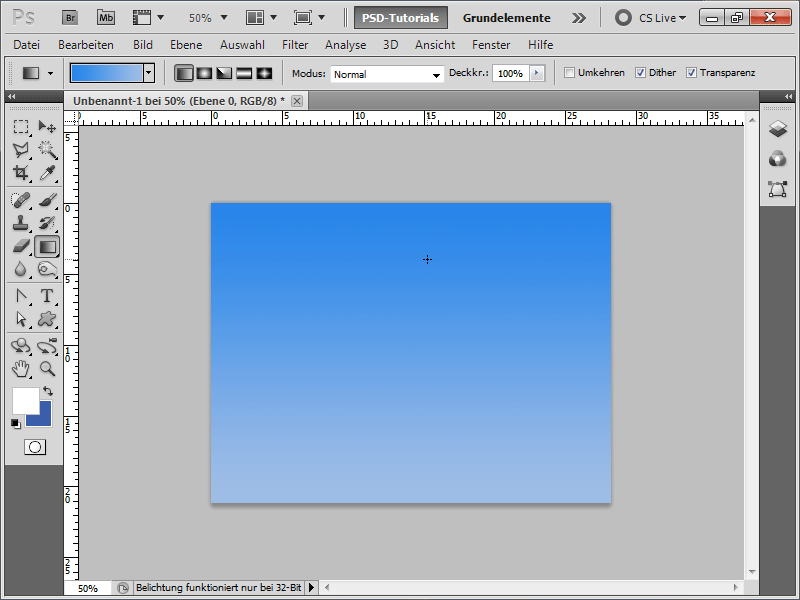The height and width of the screenshot is (600, 800).
Task: Select the Move tool
Action: (47, 126)
